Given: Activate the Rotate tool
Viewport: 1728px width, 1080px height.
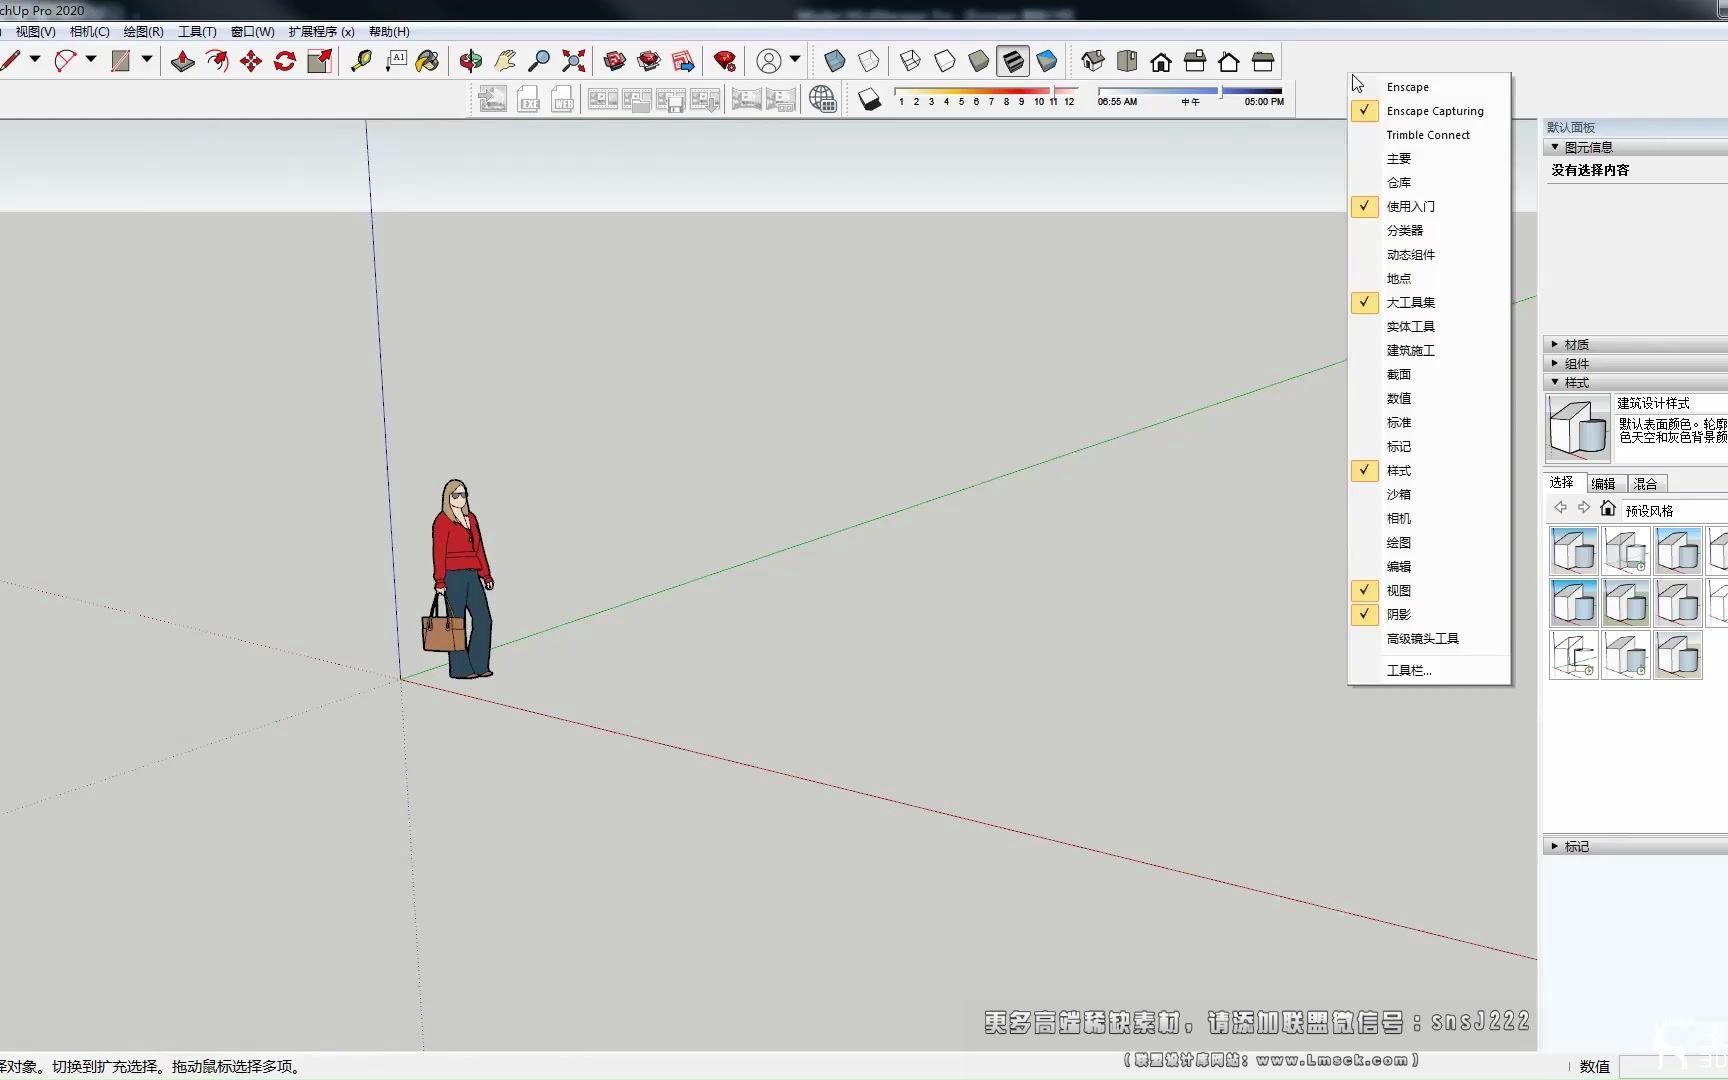Looking at the screenshot, I should [285, 62].
